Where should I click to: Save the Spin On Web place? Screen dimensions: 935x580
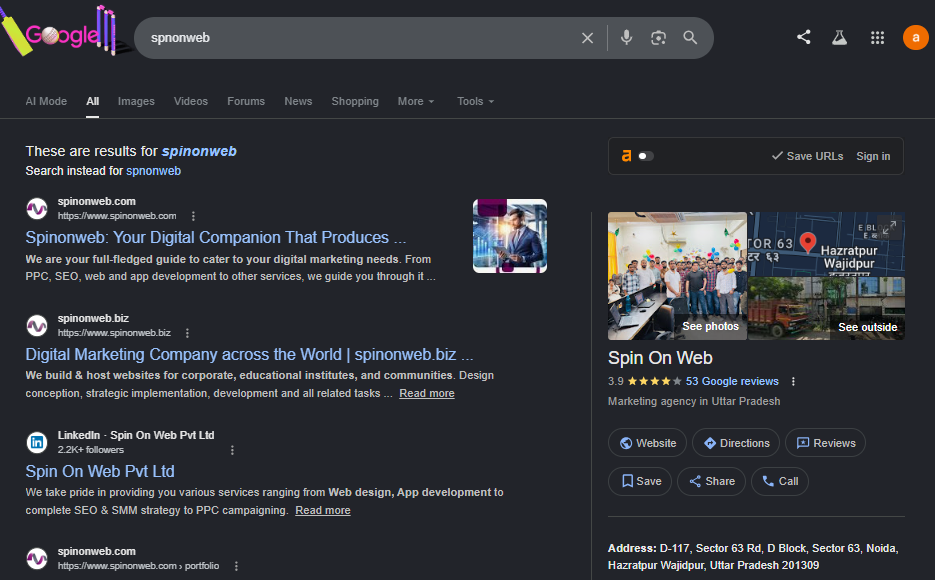[640, 481]
